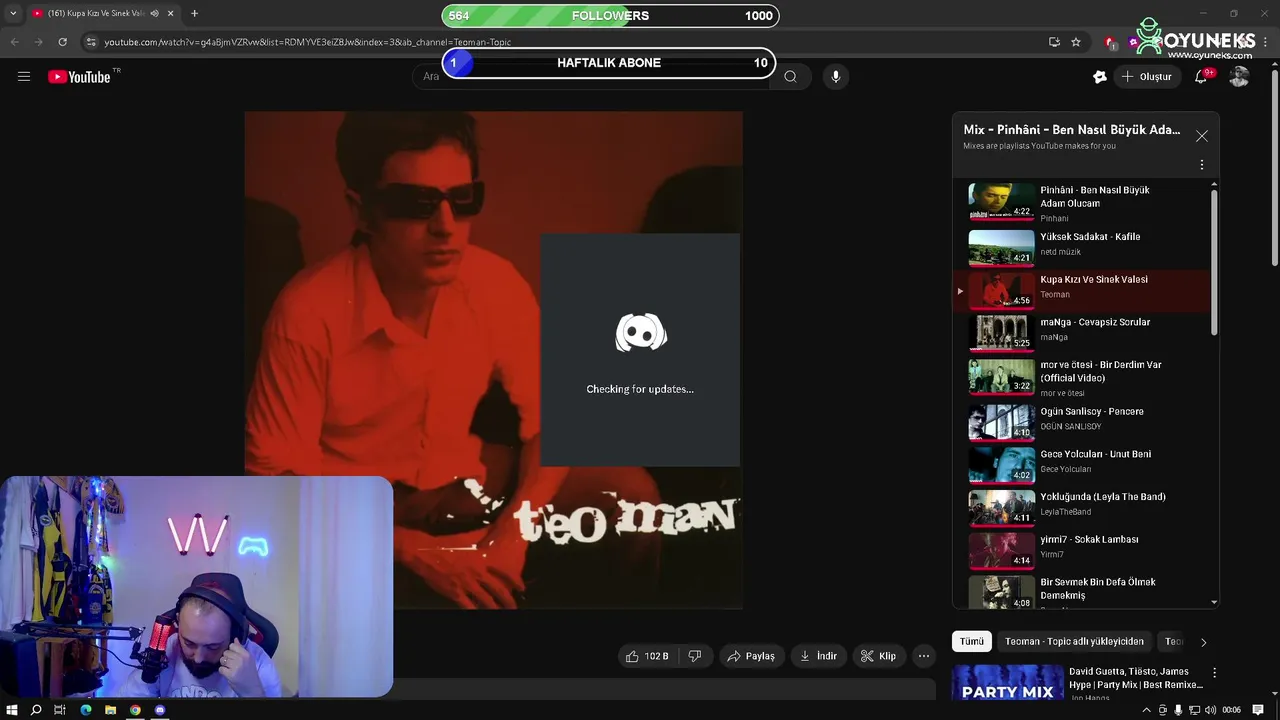Open the system tray hidden icons chevron
1280x720 pixels.
coord(1146,710)
